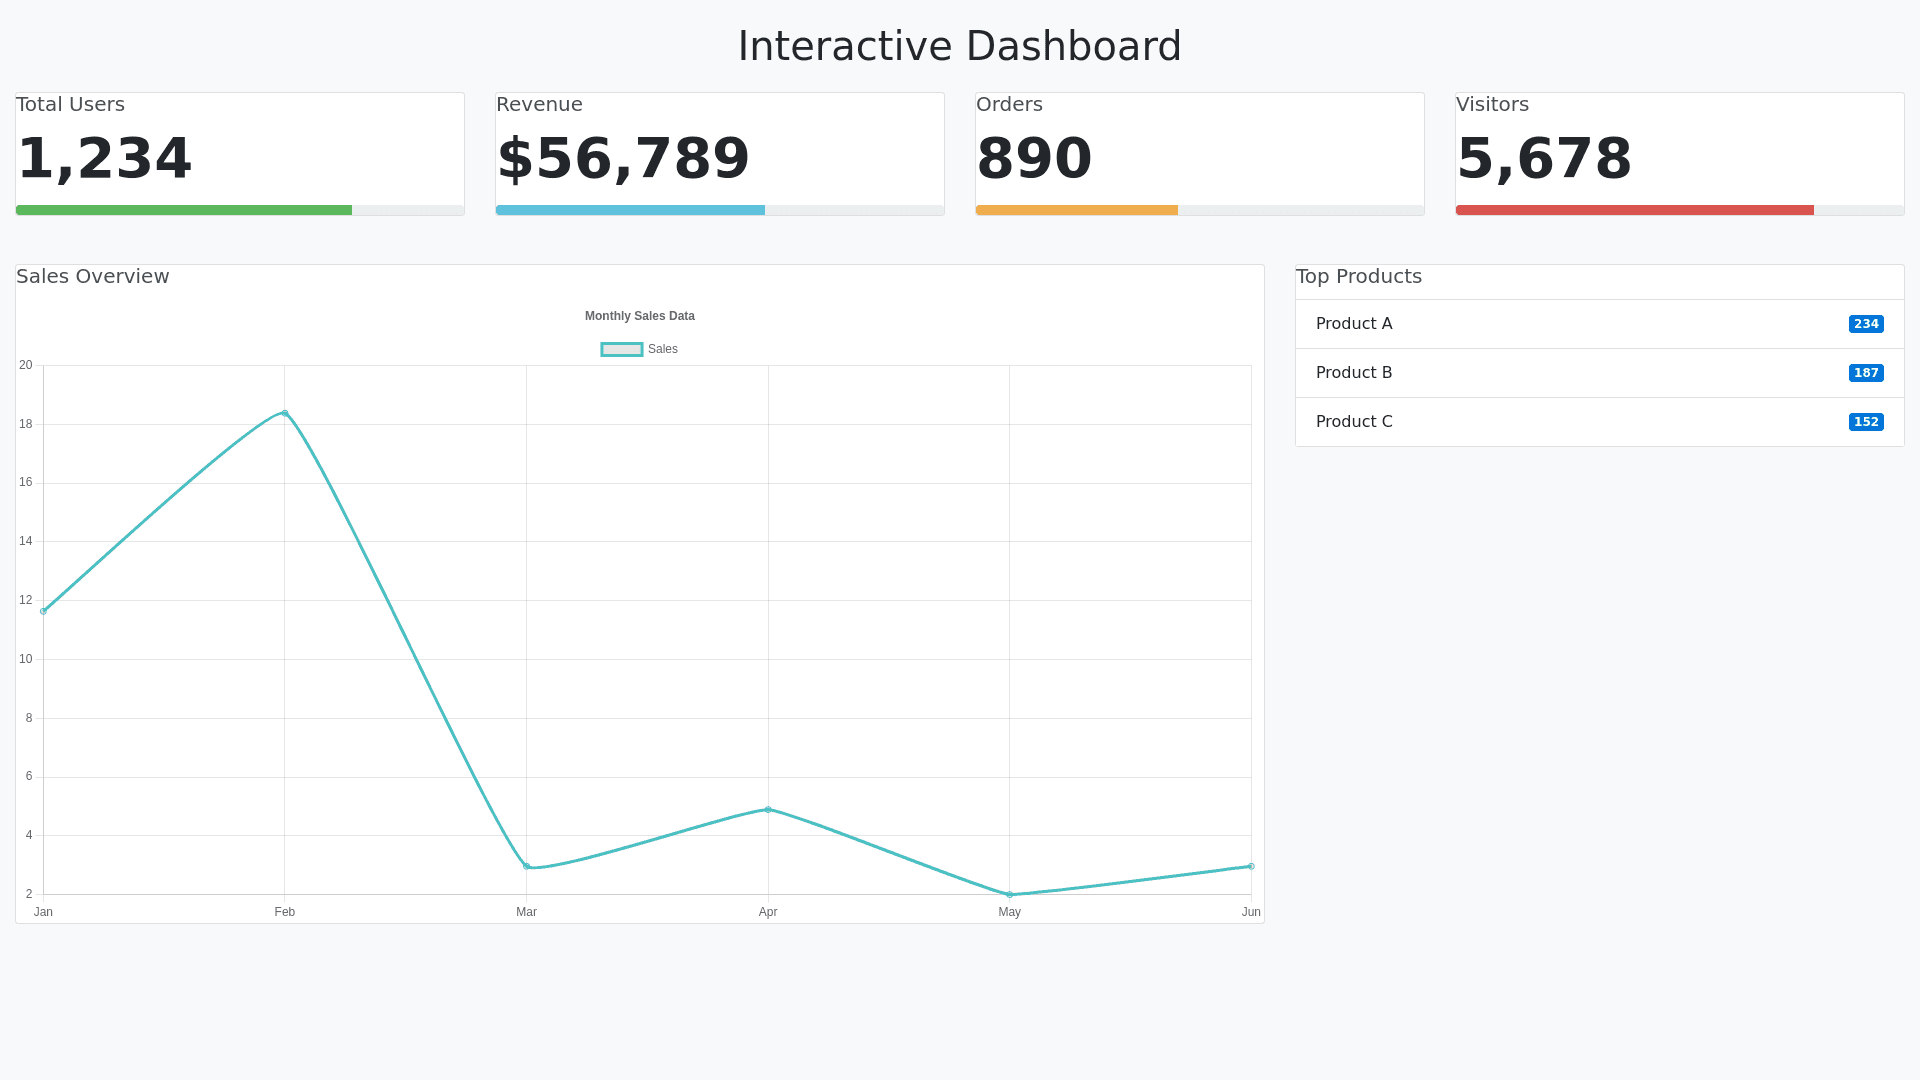Image resolution: width=1920 pixels, height=1080 pixels.
Task: Click the orange Orders progress bar
Action: click(1077, 210)
